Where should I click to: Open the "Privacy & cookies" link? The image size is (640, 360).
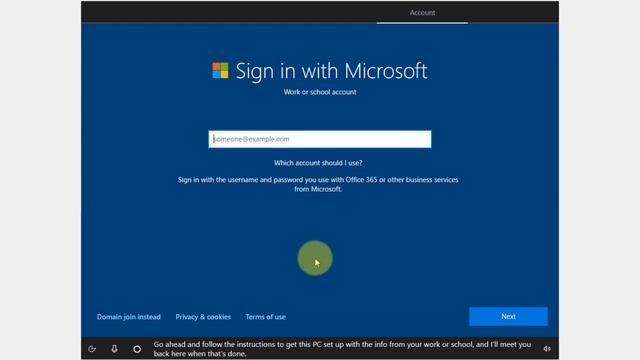click(x=203, y=317)
